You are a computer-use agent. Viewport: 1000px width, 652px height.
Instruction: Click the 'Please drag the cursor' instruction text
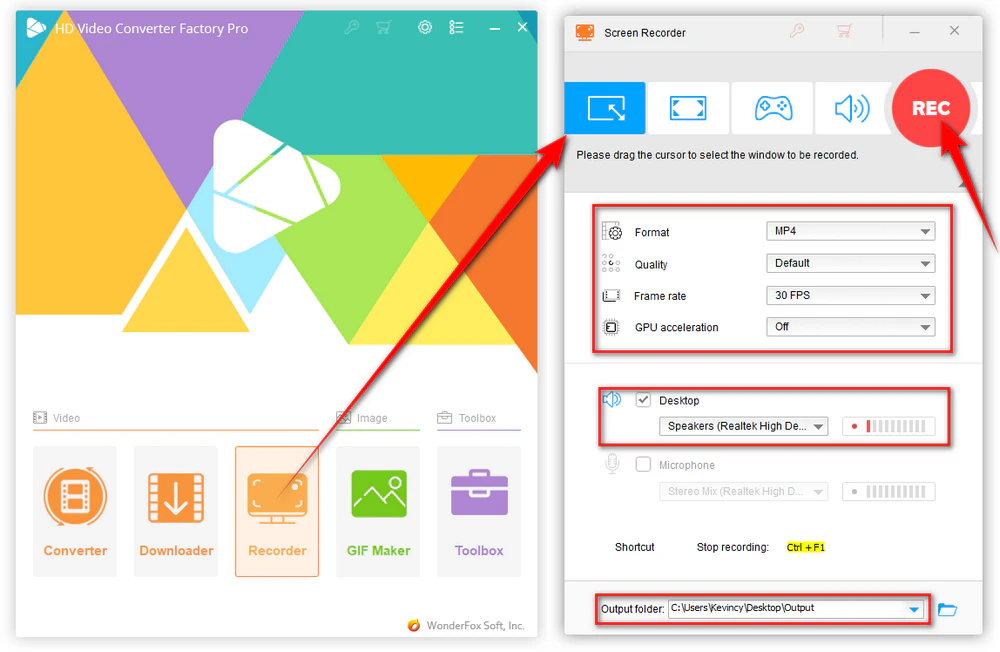(x=717, y=155)
